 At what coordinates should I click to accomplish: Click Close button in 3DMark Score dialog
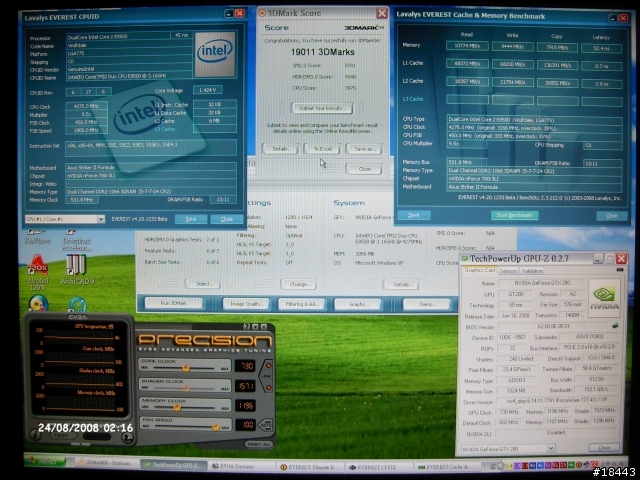point(364,169)
